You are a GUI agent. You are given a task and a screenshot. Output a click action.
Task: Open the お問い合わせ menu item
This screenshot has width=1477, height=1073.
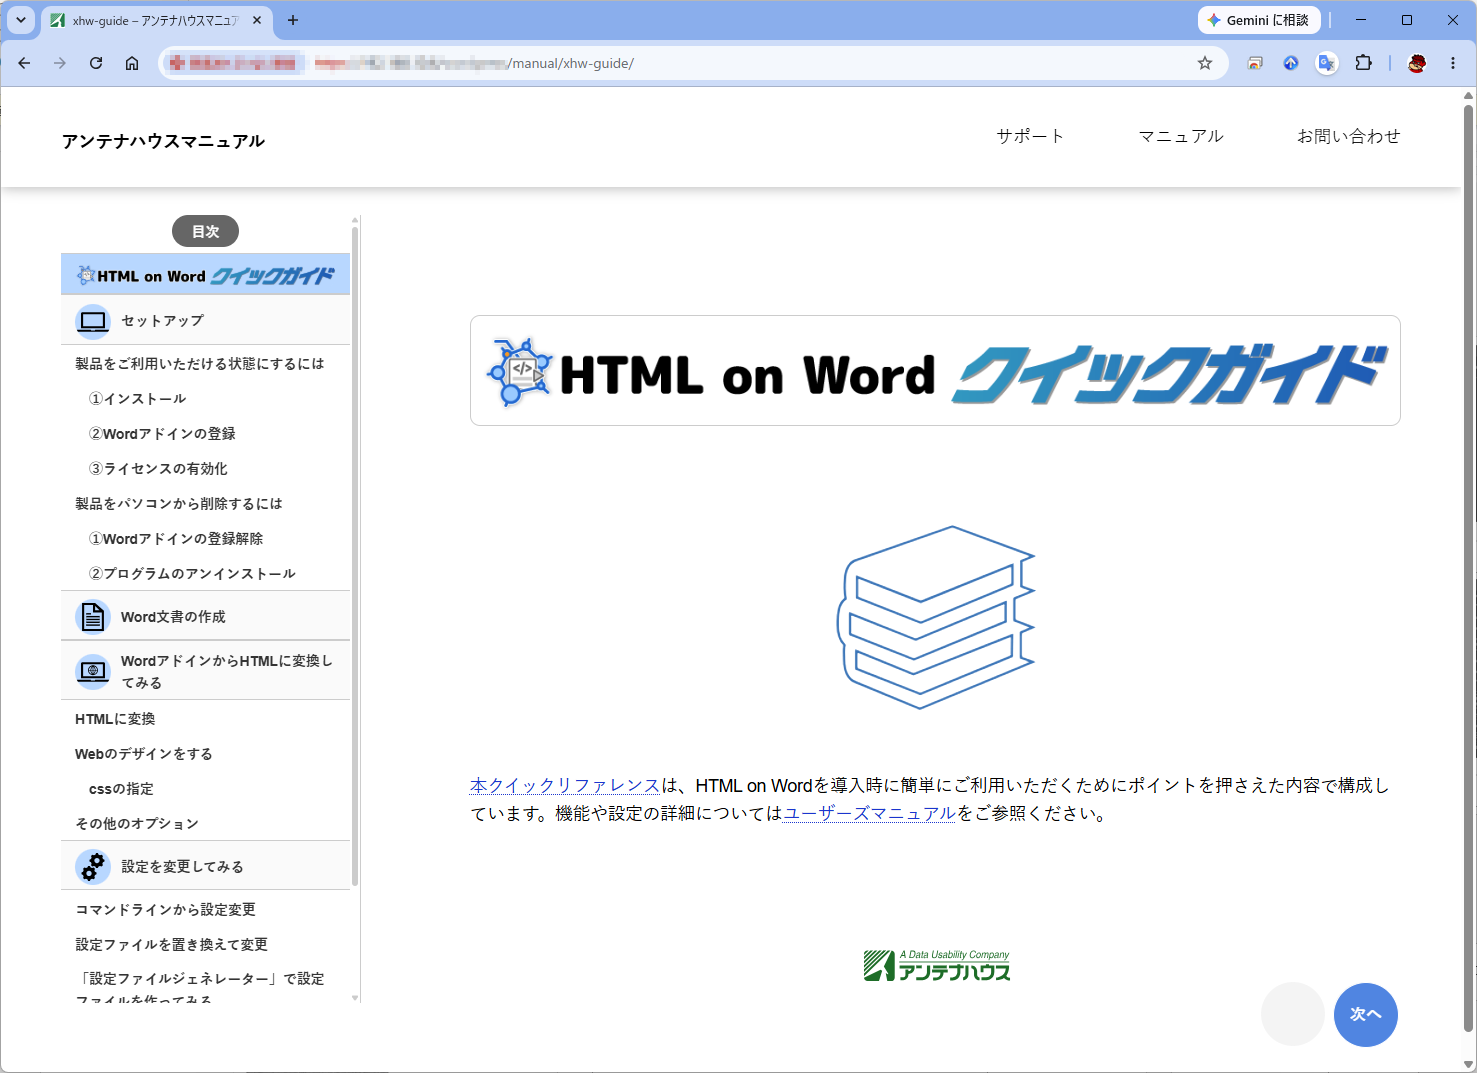pos(1348,136)
